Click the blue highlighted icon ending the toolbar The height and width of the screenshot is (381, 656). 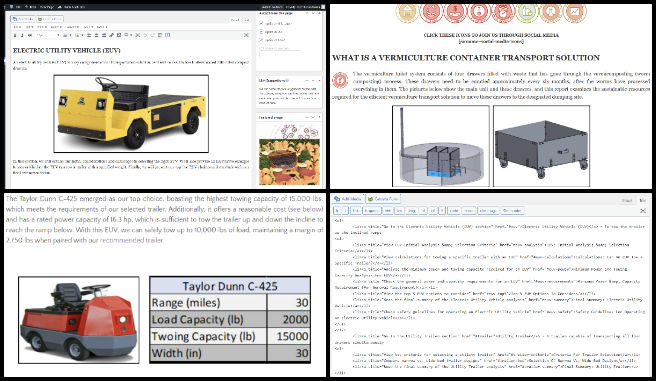click(x=167, y=35)
